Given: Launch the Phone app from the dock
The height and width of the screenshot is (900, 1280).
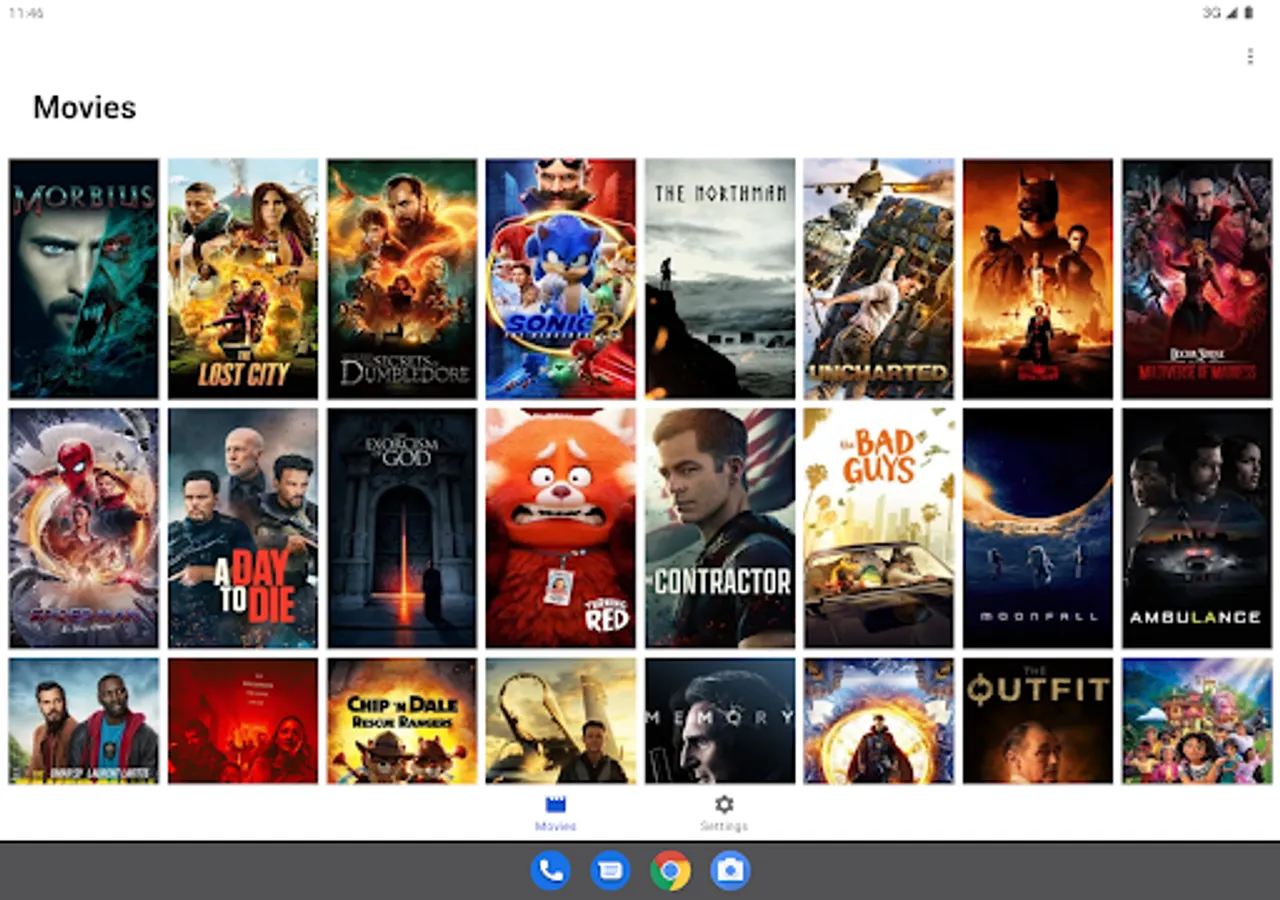Looking at the screenshot, I should (x=551, y=870).
